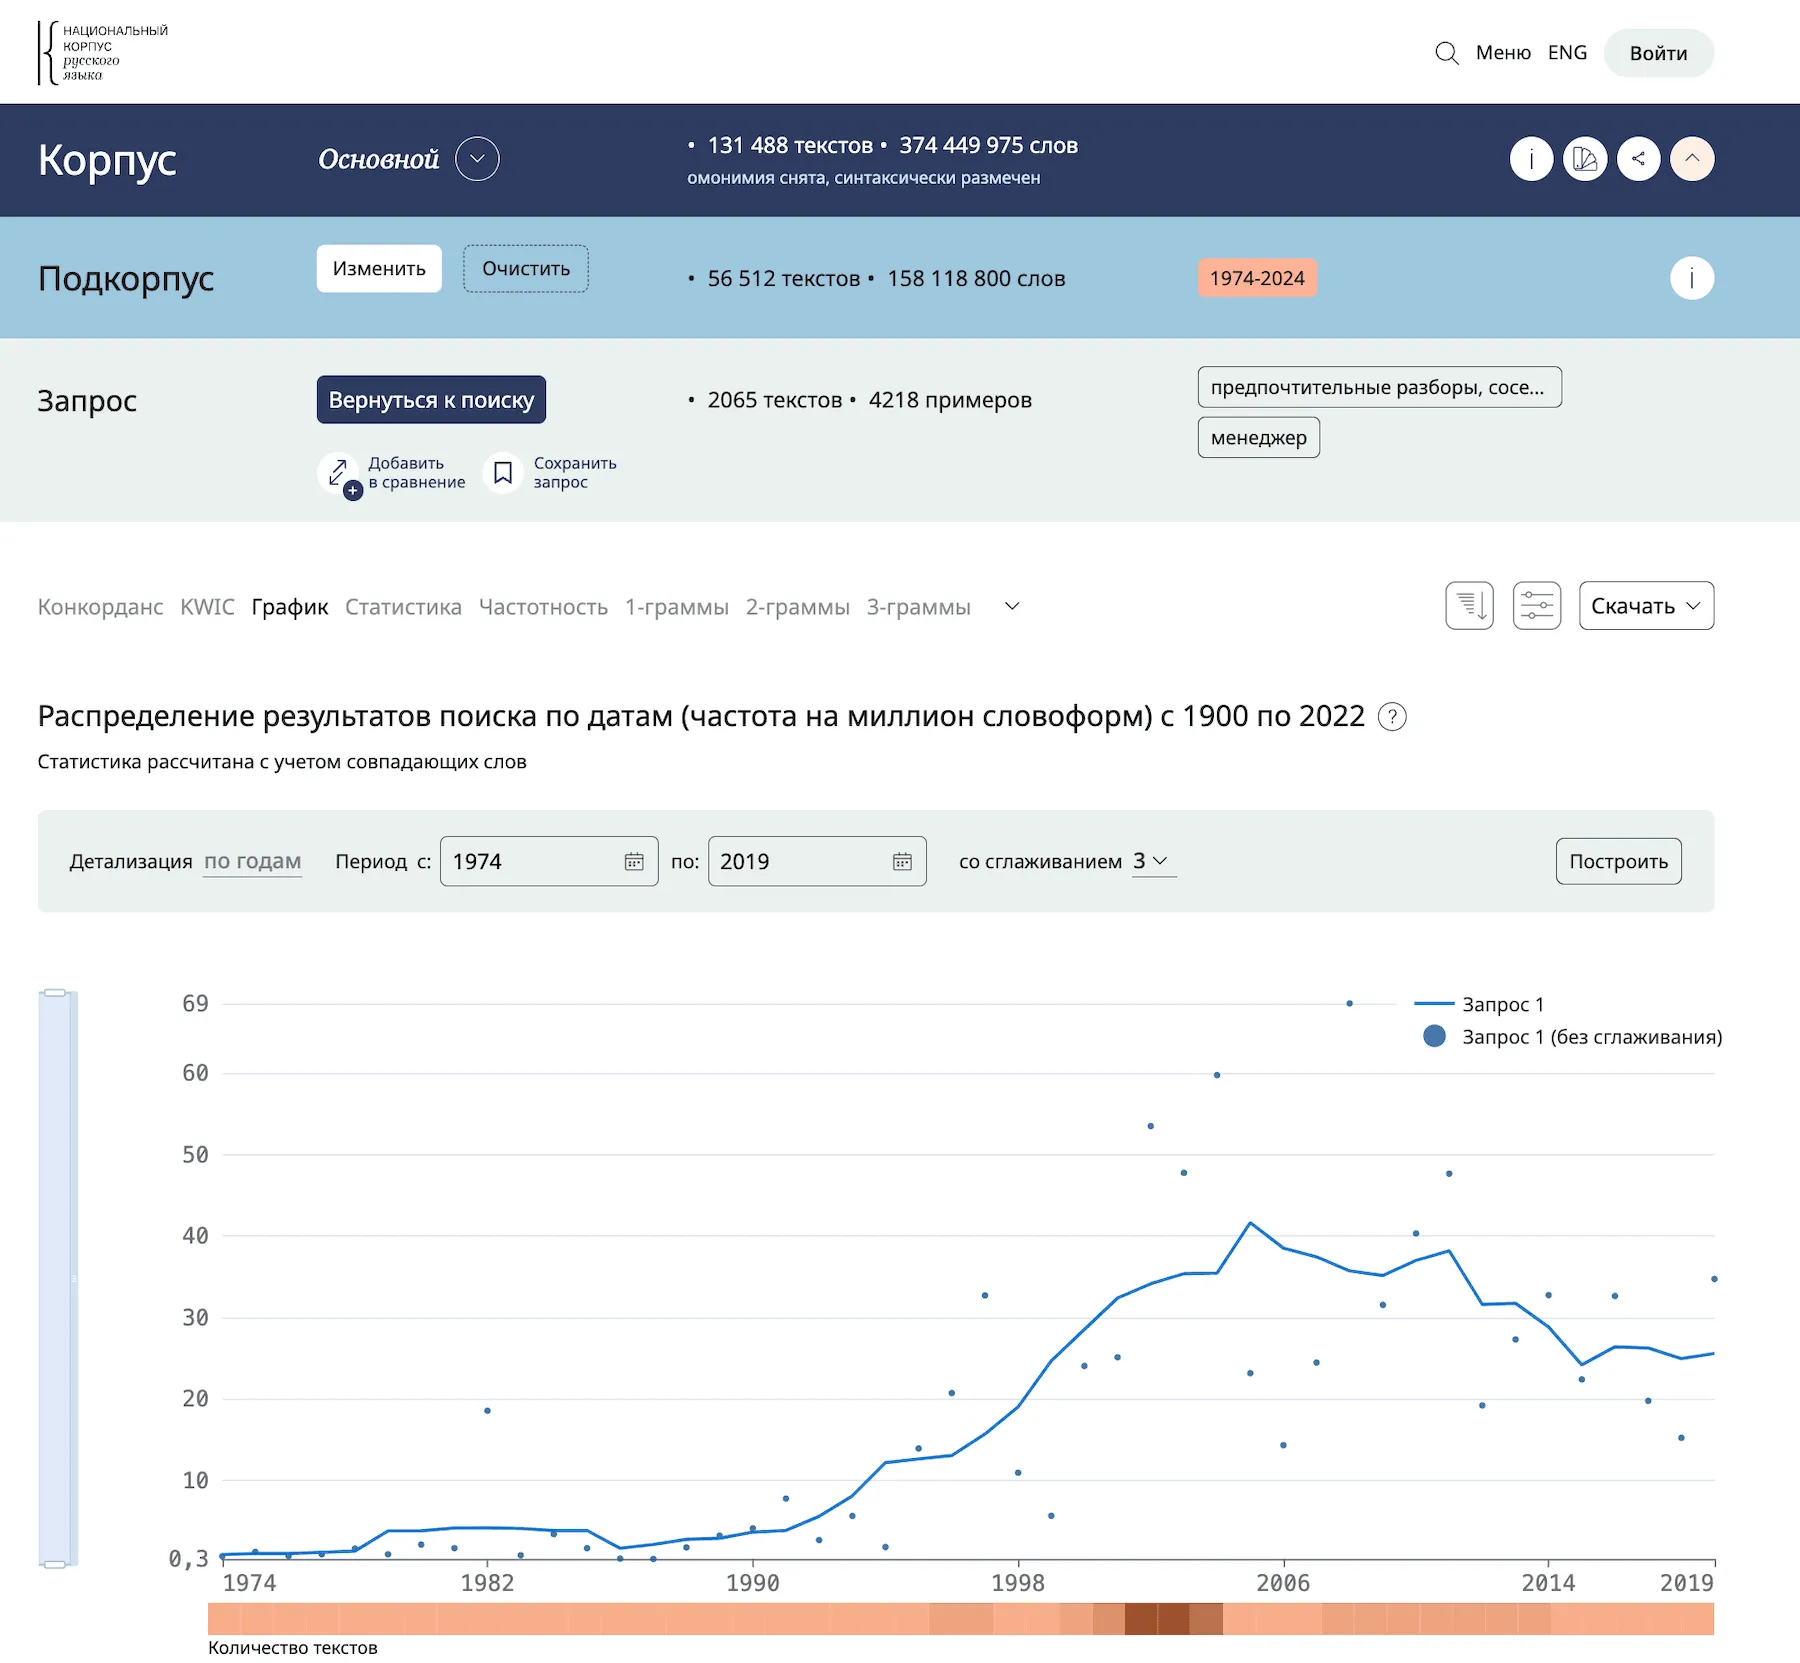The image size is (1800, 1663).
Task: Click the vertical range slider bottom handle
Action: coord(55,1564)
